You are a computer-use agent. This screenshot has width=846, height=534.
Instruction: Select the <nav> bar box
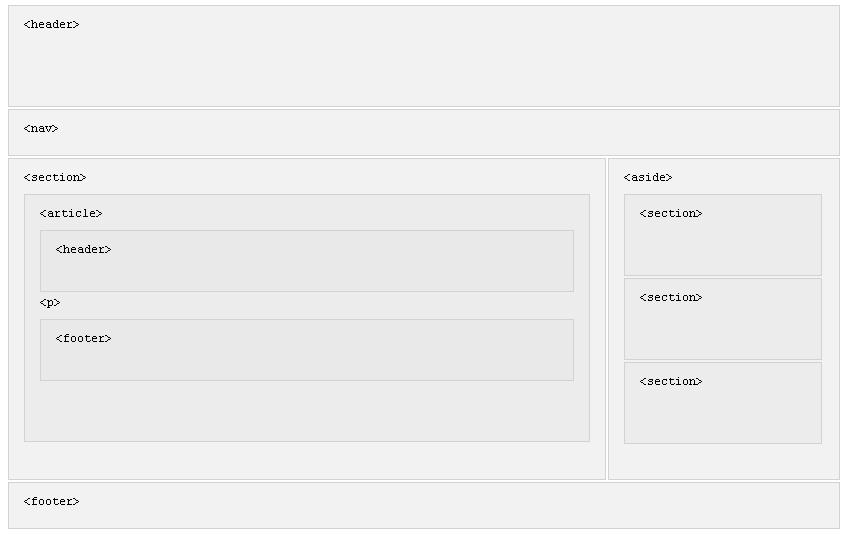point(424,133)
